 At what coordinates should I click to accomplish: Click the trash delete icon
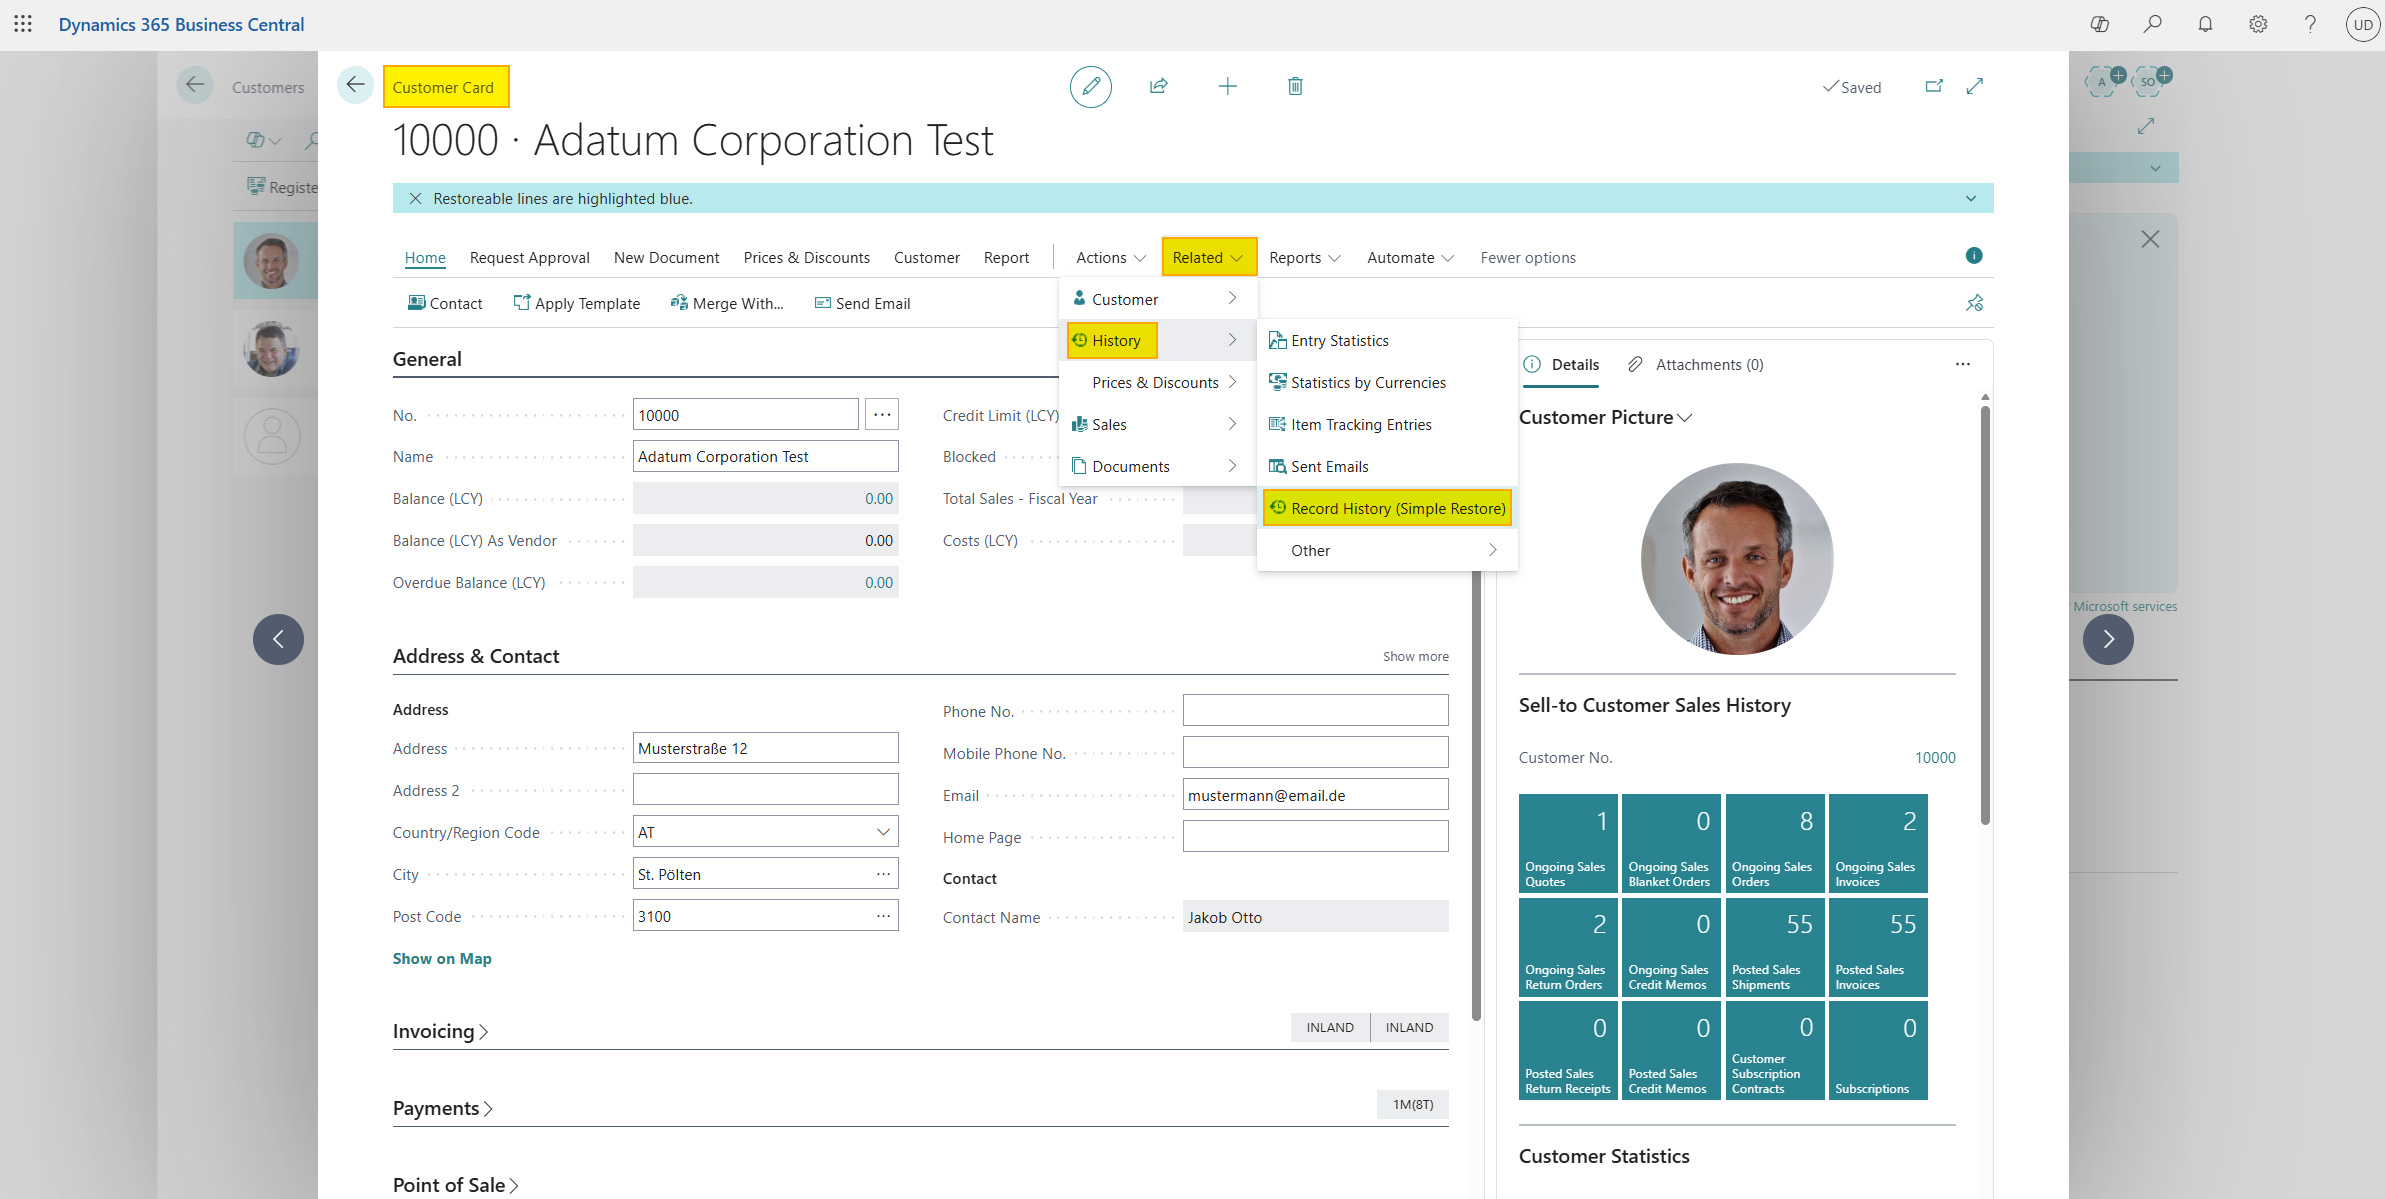click(1295, 87)
